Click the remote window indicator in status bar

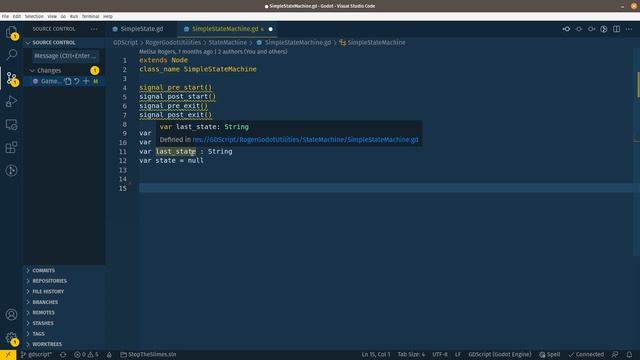click(x=8, y=355)
